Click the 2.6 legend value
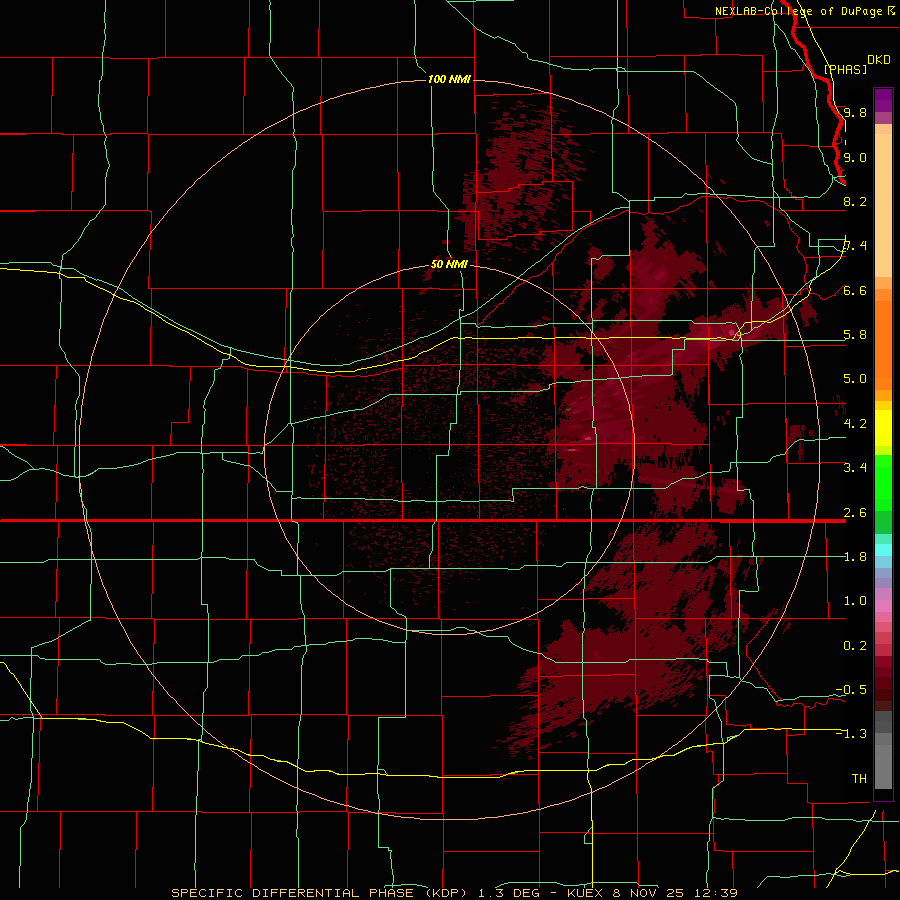 coord(855,513)
